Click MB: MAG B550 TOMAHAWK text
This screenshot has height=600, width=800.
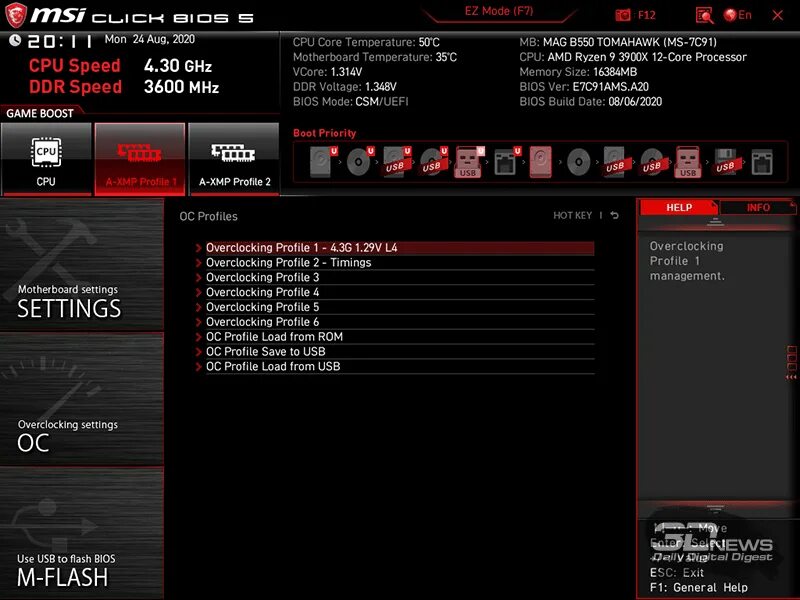pyautogui.click(x=618, y=42)
